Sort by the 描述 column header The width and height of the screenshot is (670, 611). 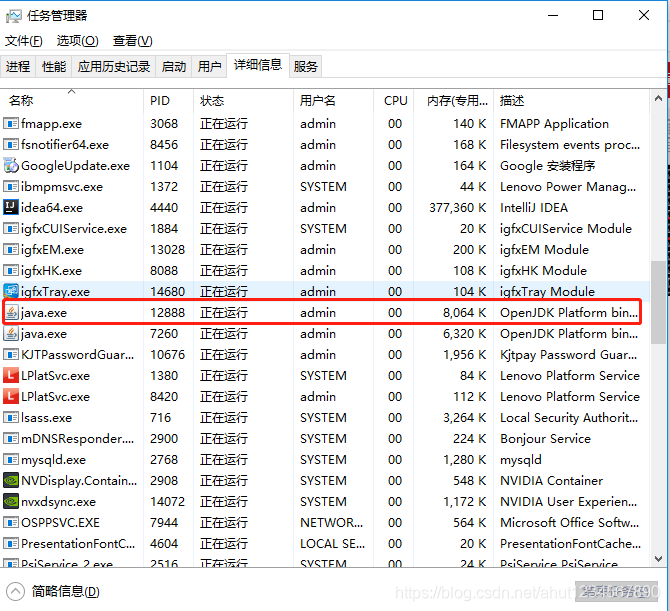[x=571, y=101]
